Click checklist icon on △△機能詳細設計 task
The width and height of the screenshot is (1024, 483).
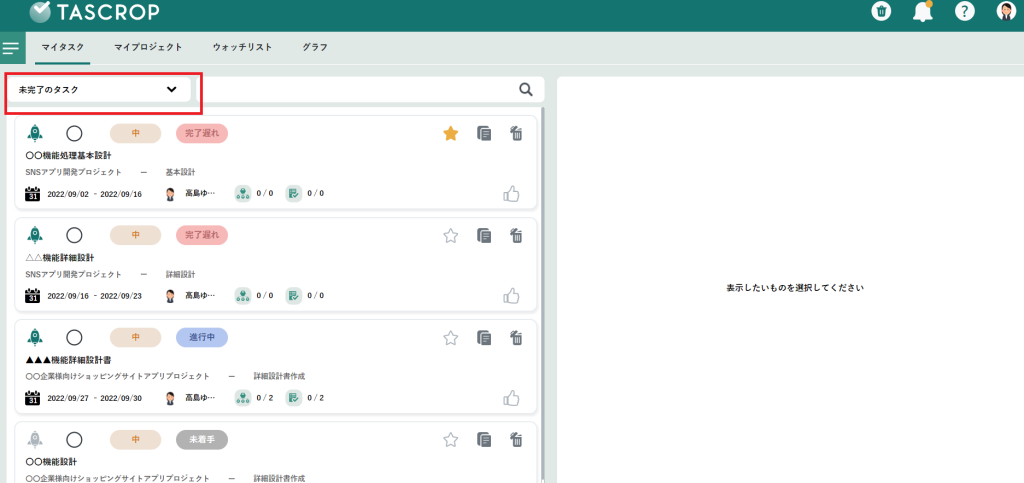(x=294, y=295)
